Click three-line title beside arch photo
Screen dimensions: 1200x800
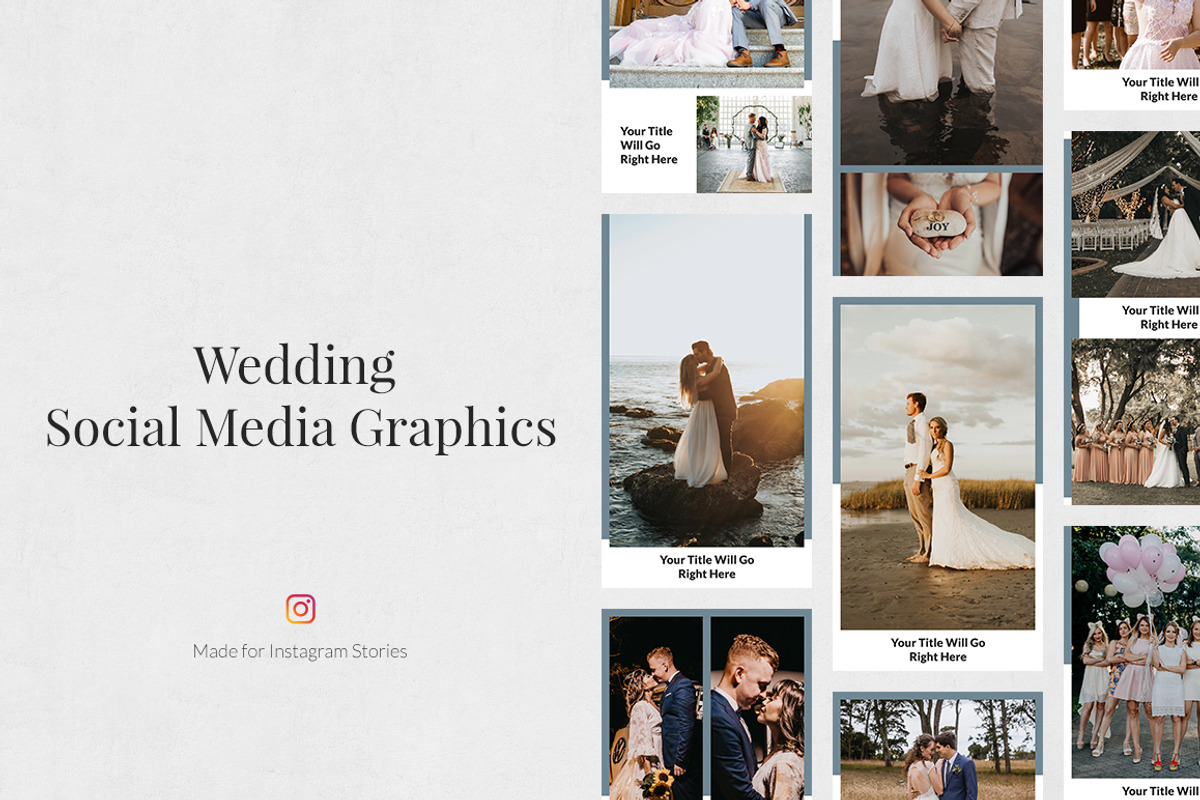(648, 145)
